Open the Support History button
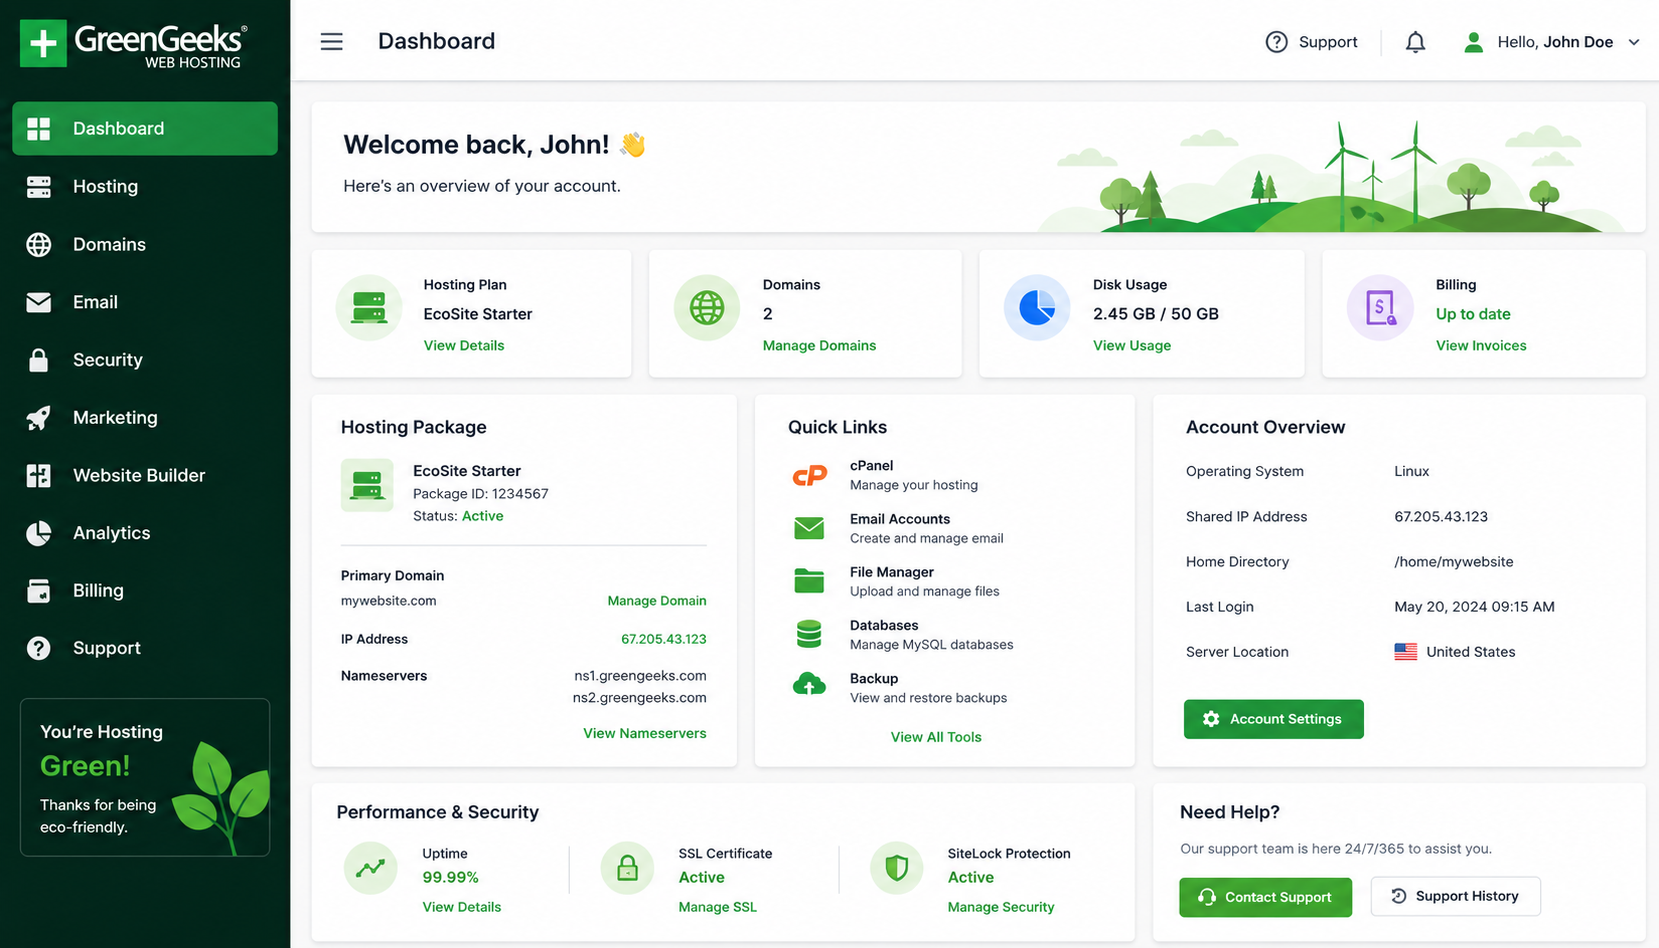This screenshot has height=948, width=1659. [1456, 896]
